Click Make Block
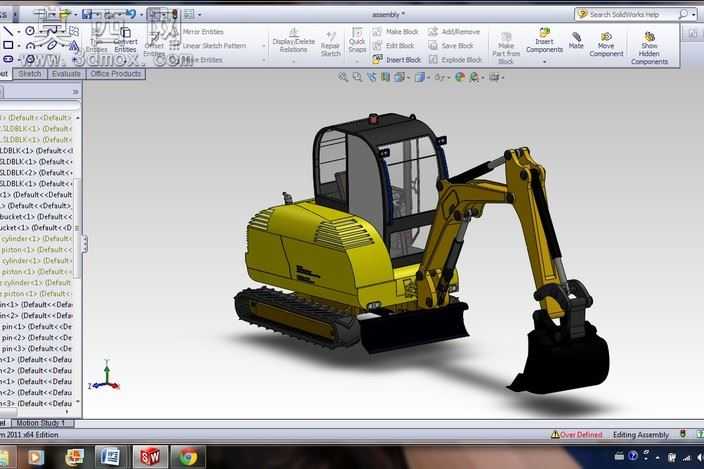The width and height of the screenshot is (704, 469). (x=396, y=31)
